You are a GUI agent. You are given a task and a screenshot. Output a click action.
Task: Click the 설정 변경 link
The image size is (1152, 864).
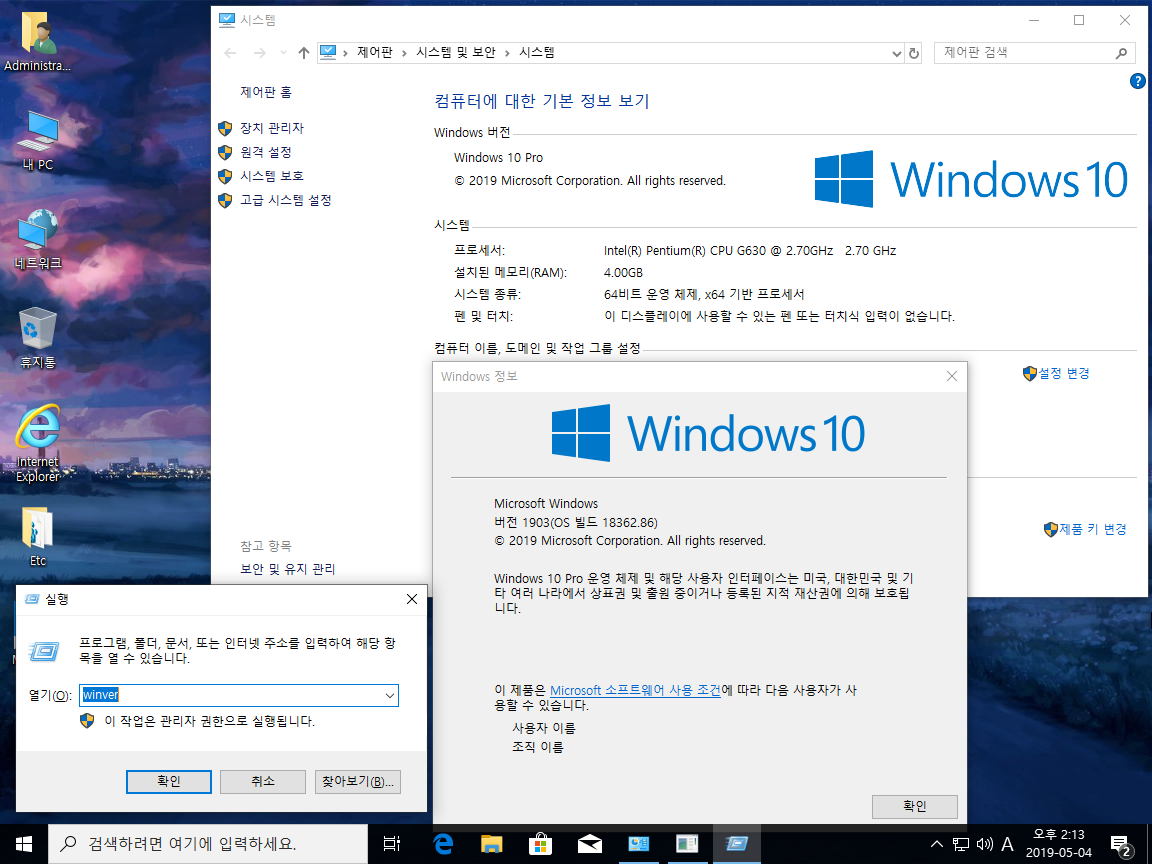click(1064, 373)
